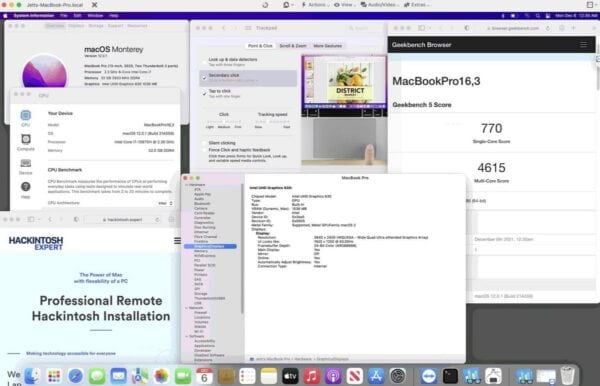
Task: Open the Geekbench Browser hamburger menu
Action: coord(583,45)
